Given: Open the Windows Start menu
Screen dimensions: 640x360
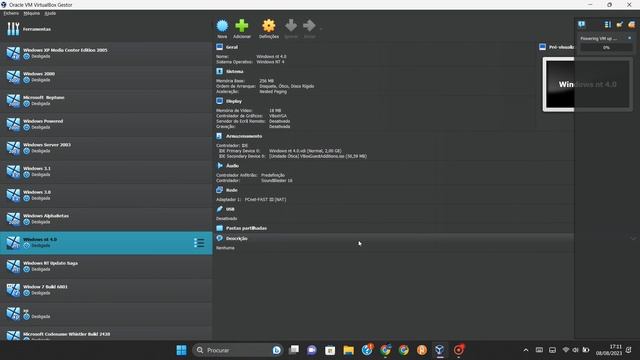Looking at the screenshot, I should click(182, 350).
